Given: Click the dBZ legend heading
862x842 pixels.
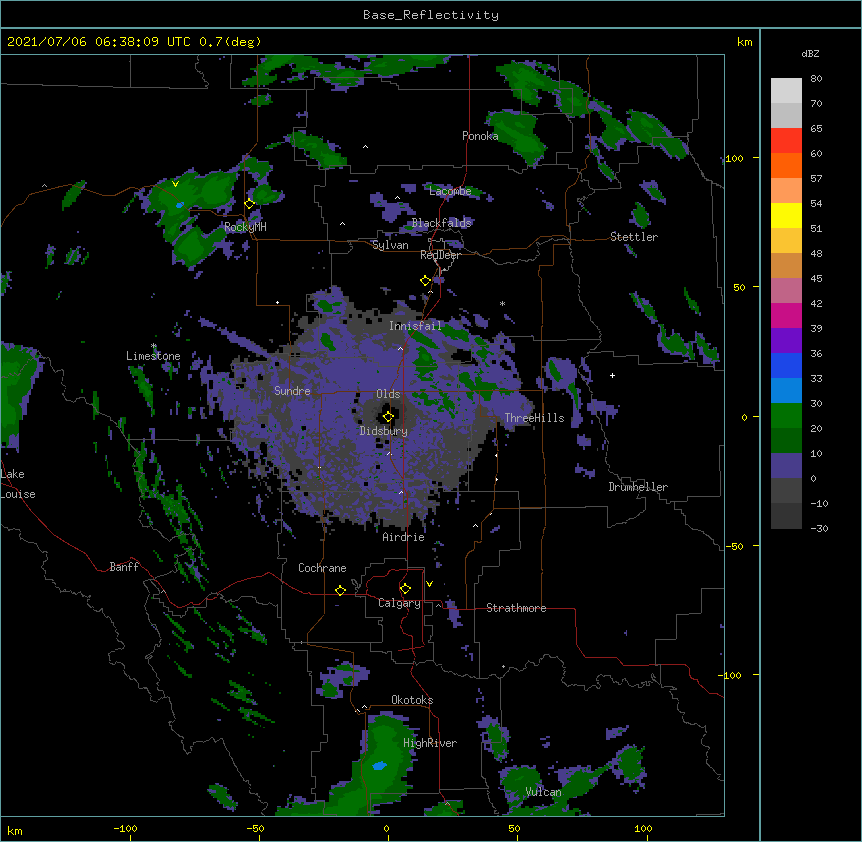Looking at the screenshot, I should 810,53.
